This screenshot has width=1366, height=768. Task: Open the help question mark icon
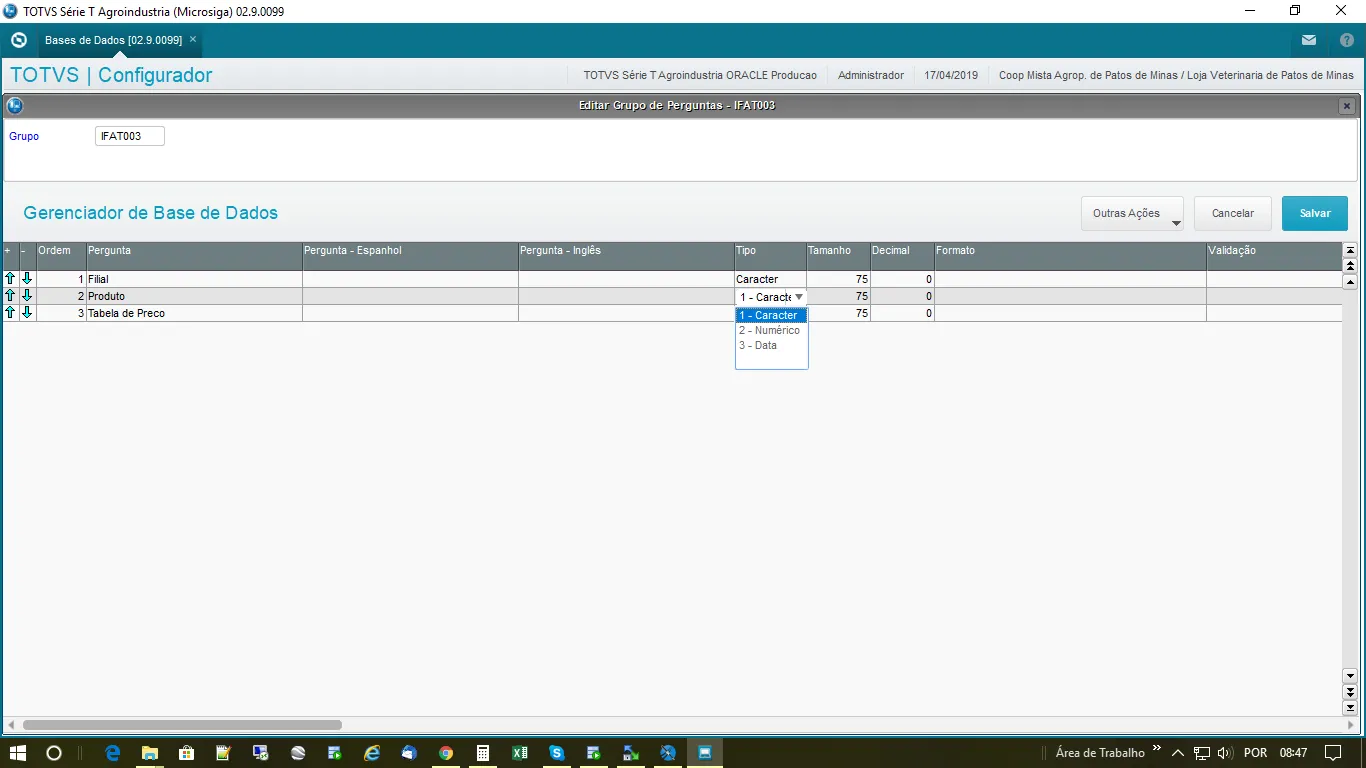click(x=1346, y=40)
